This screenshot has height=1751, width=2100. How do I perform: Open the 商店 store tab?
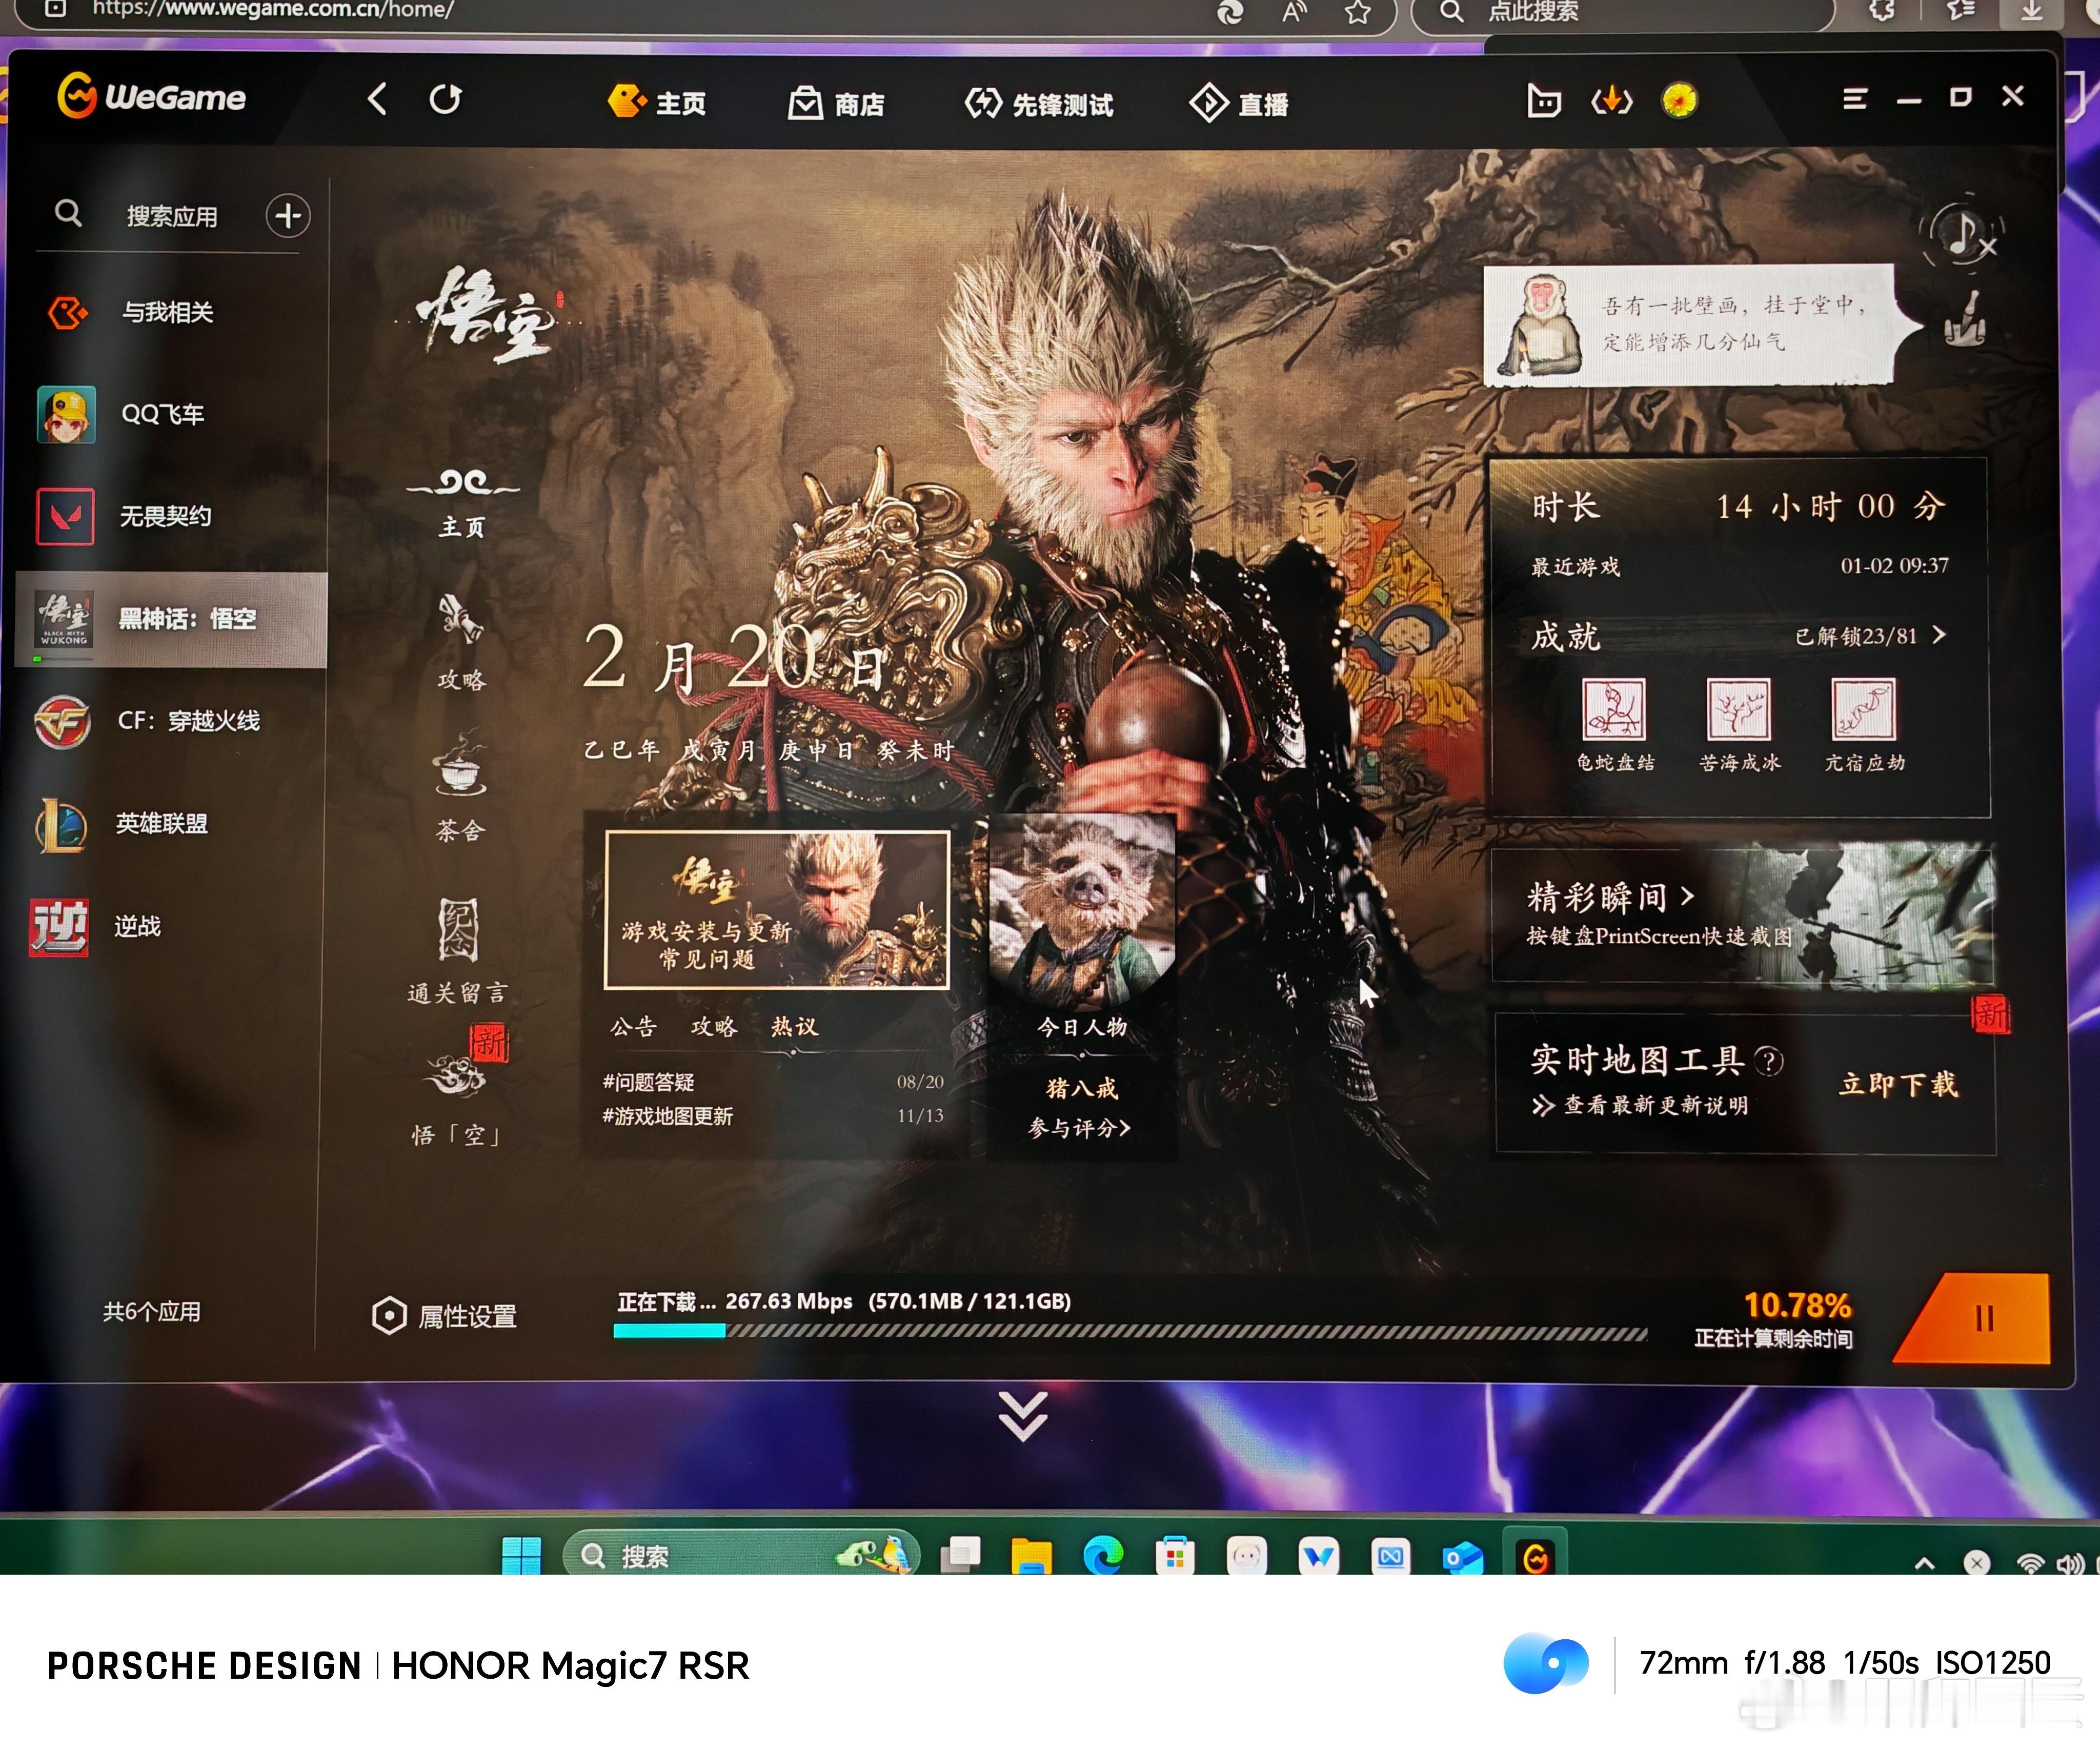pos(836,103)
